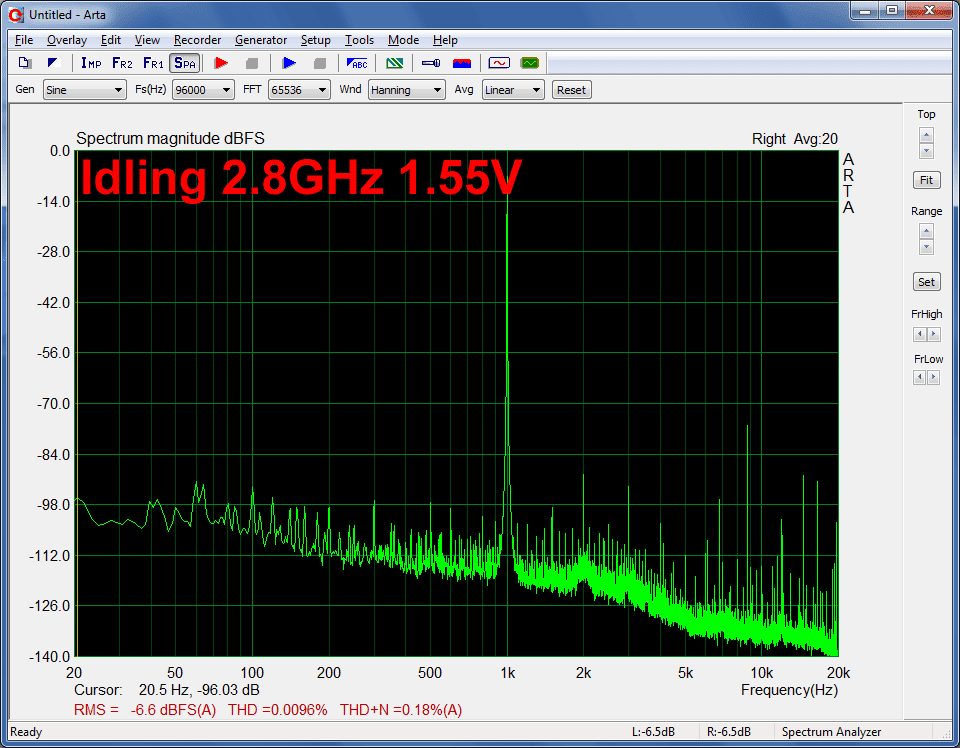Open the Fs(Hz) sample rate dropdown
960x748 pixels.
tap(203, 90)
